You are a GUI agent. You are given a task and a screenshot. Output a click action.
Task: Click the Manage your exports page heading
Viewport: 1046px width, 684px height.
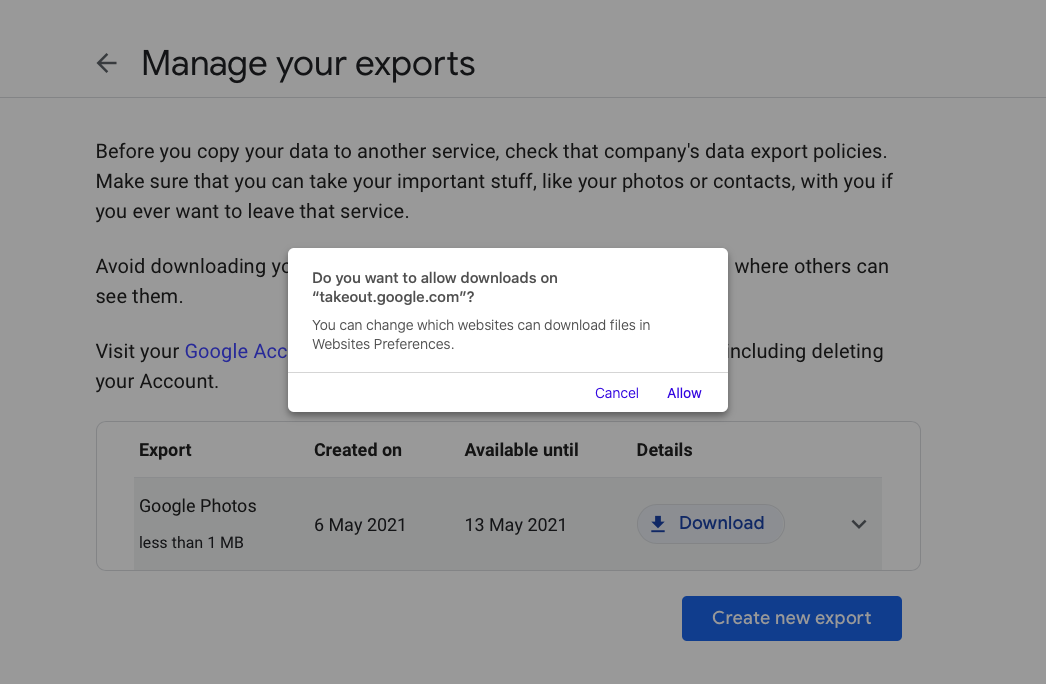tap(308, 64)
